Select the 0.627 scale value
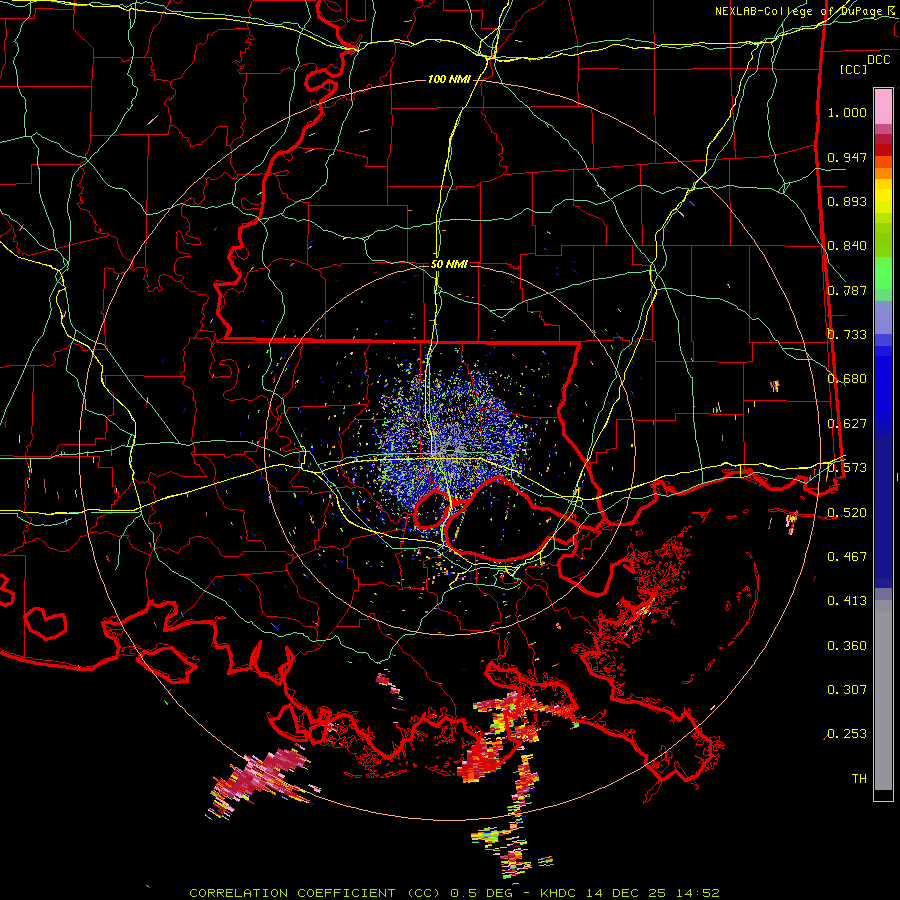Viewport: 900px width, 900px height. pyautogui.click(x=847, y=424)
